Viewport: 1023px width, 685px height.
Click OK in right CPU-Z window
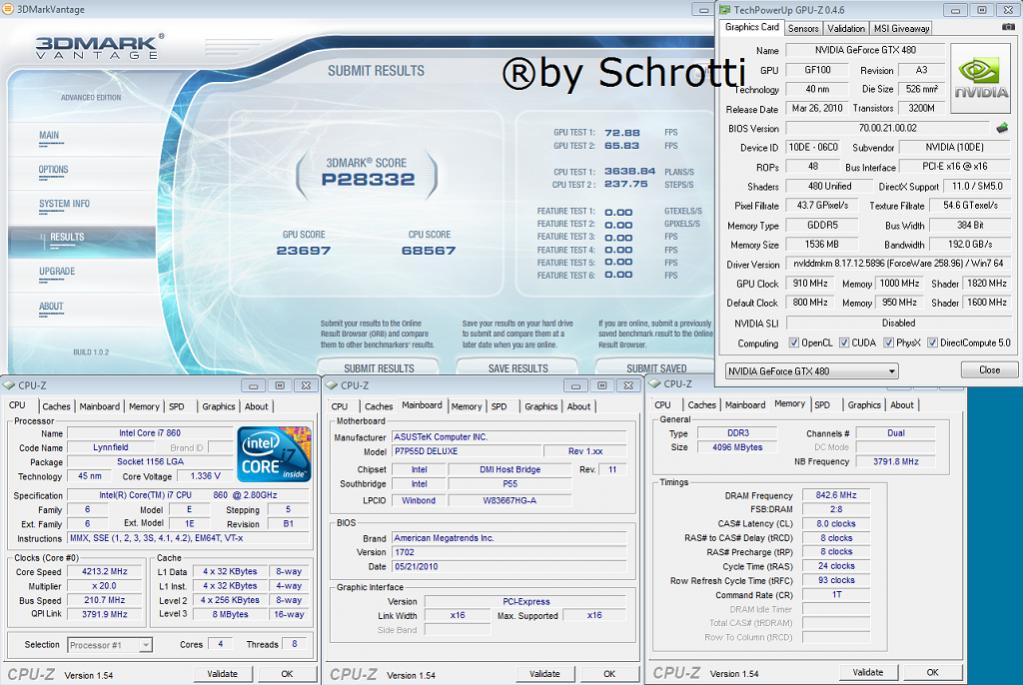[932, 672]
